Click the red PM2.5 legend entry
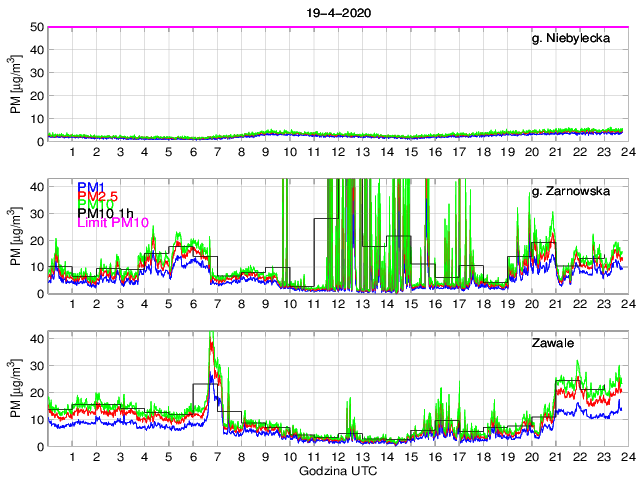The height and width of the screenshot is (480, 640). (99, 198)
